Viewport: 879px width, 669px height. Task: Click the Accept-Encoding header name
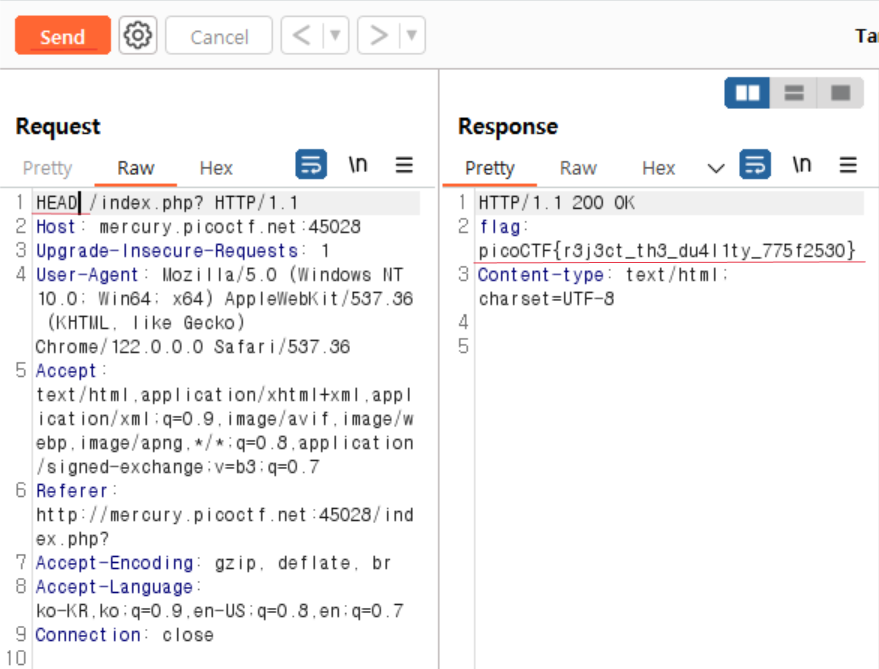114,562
